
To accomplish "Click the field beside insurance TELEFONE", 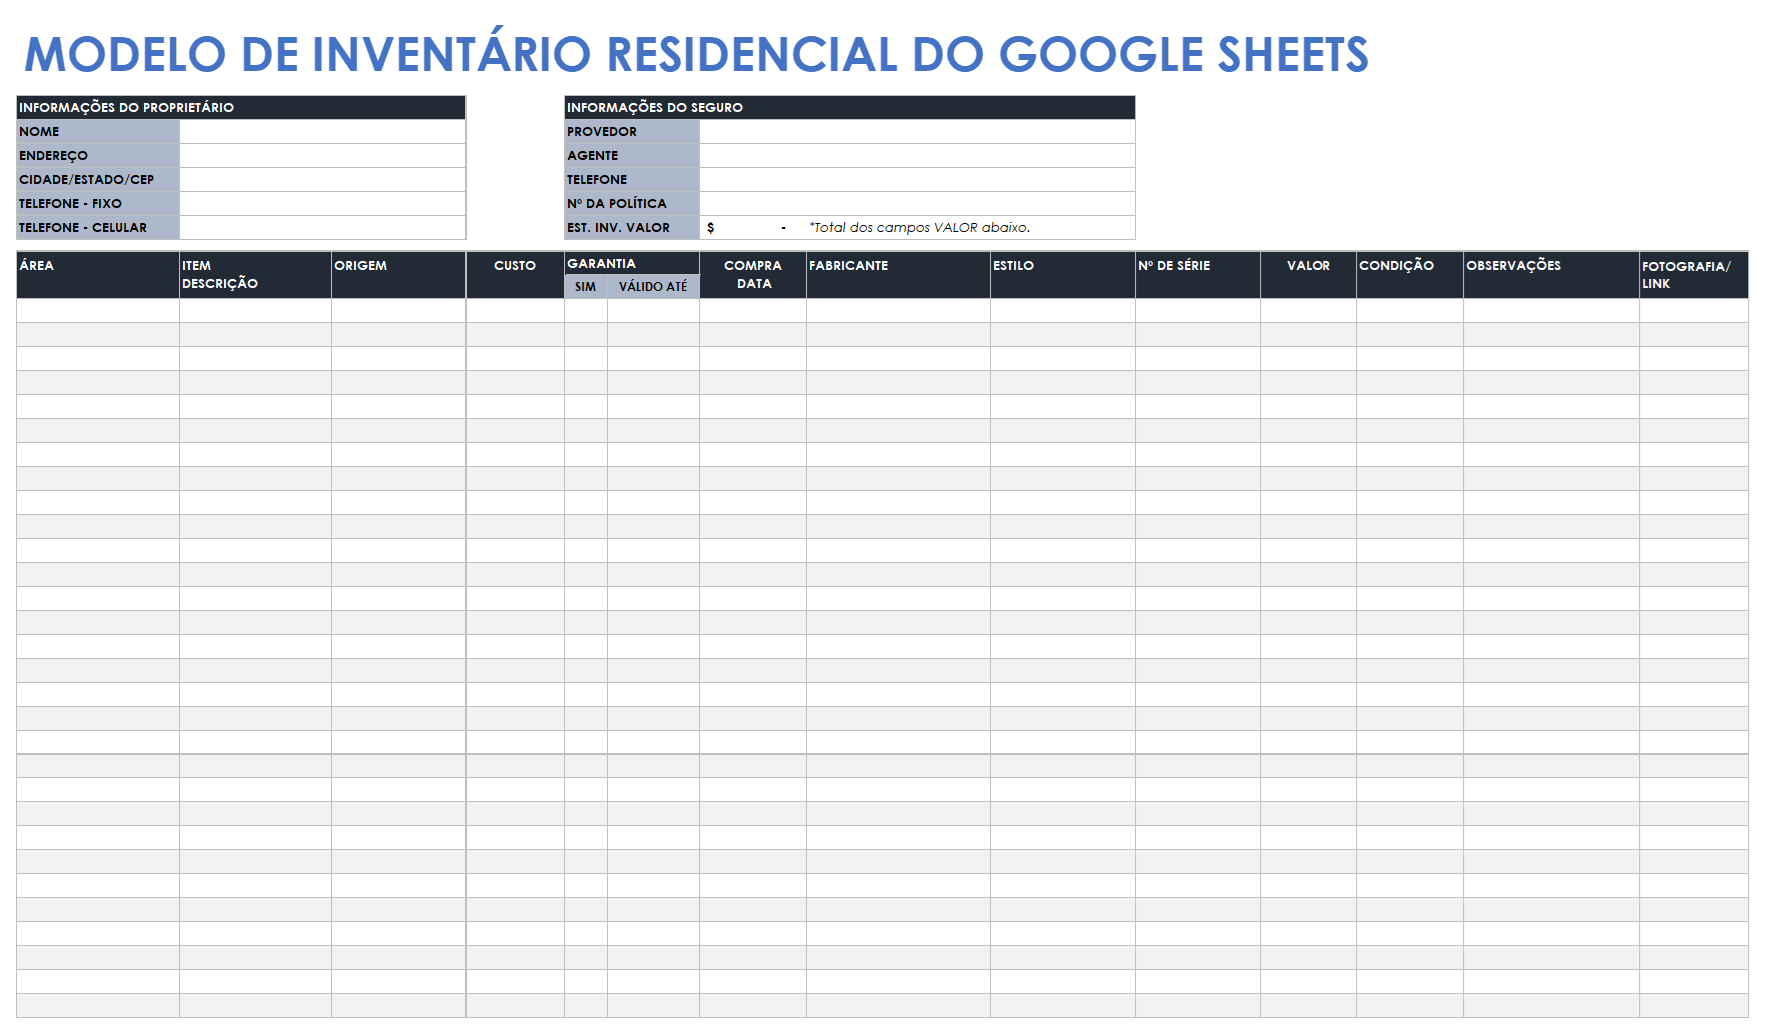I will pos(917,179).
